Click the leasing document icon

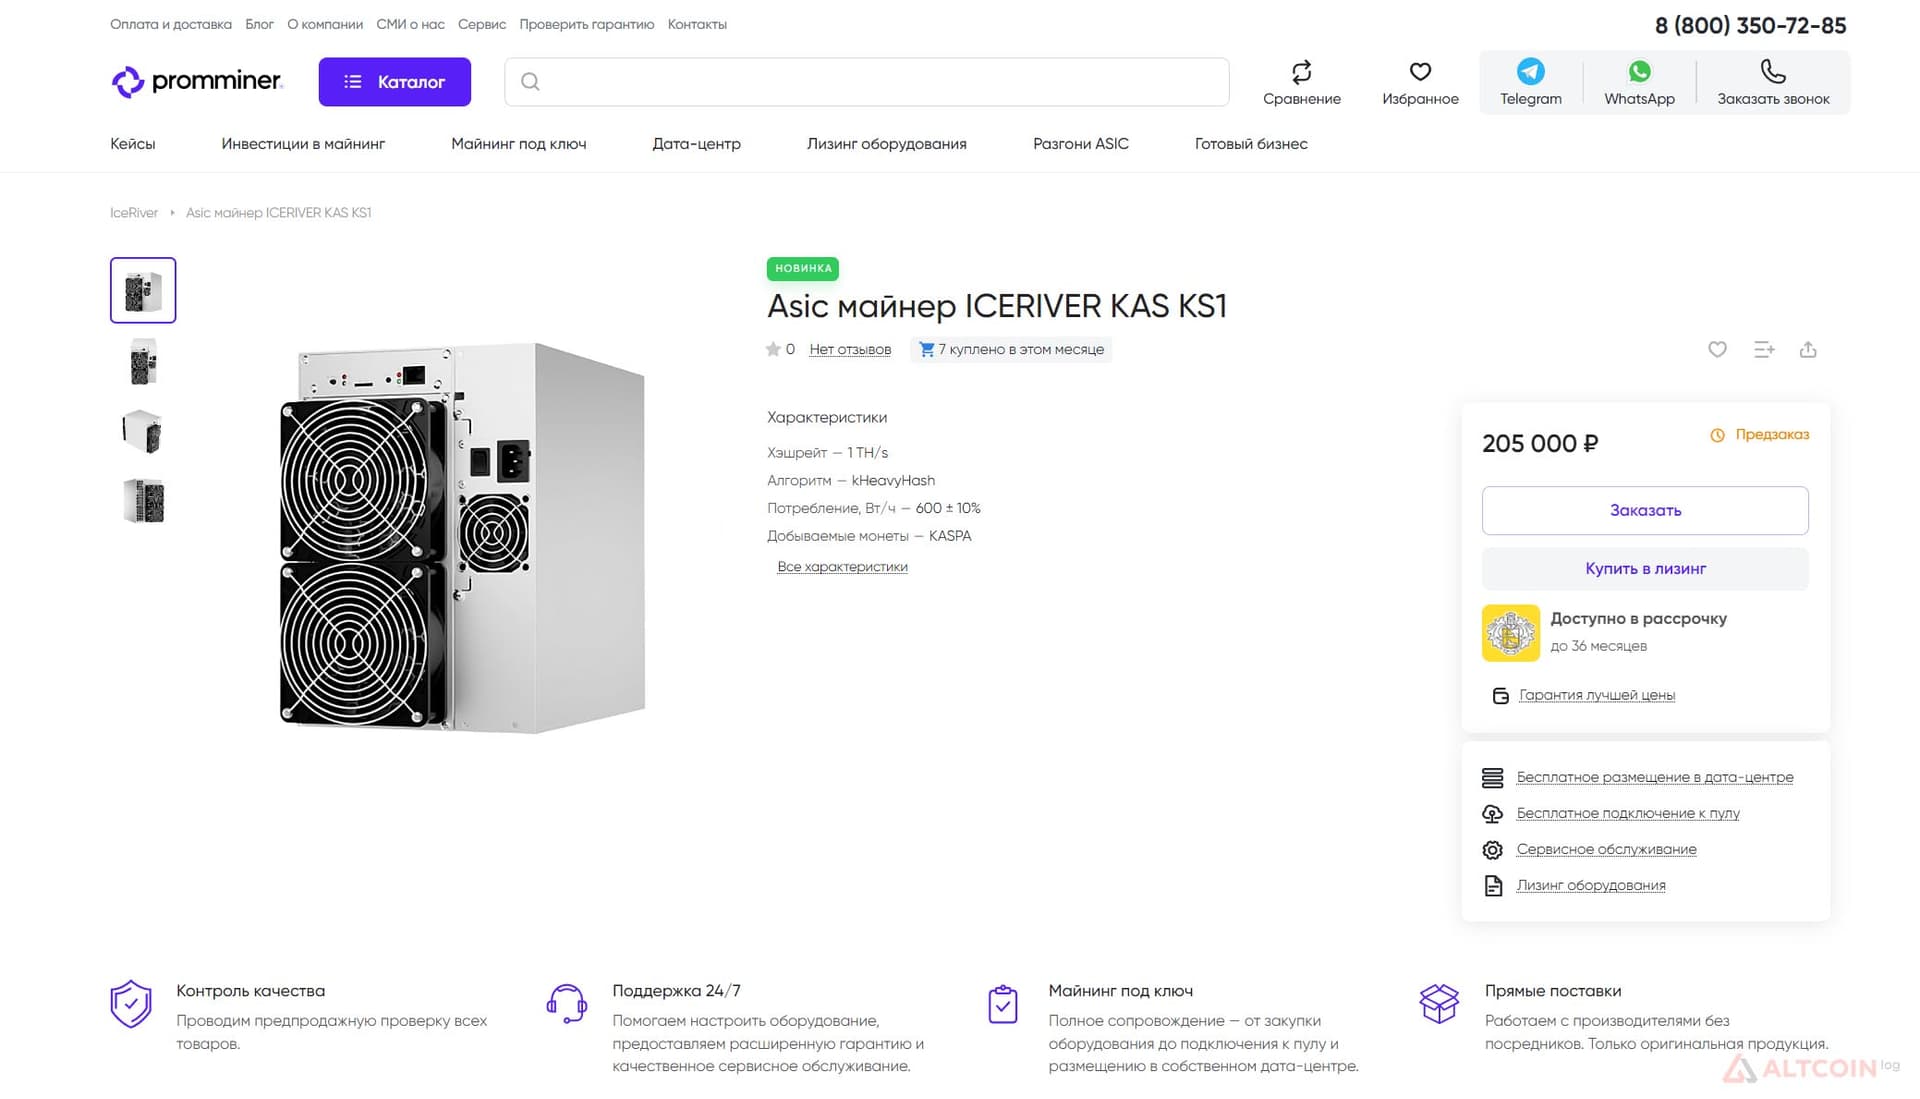tap(1493, 885)
